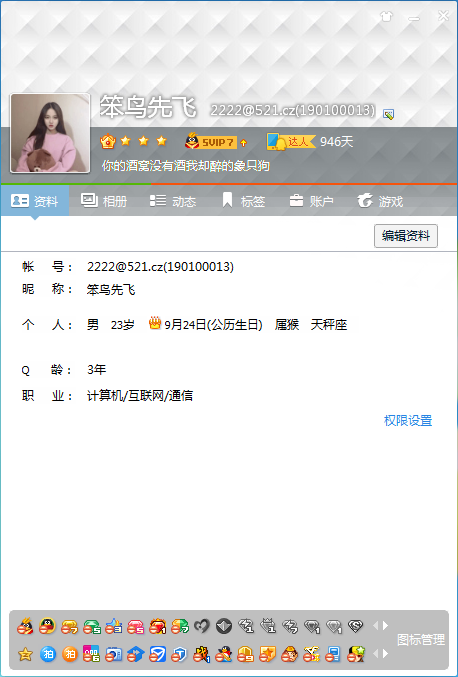Screen dimensions: 458x677
Task: Click the yellow diamond 7 icon
Action: pyautogui.click(x=69, y=626)
